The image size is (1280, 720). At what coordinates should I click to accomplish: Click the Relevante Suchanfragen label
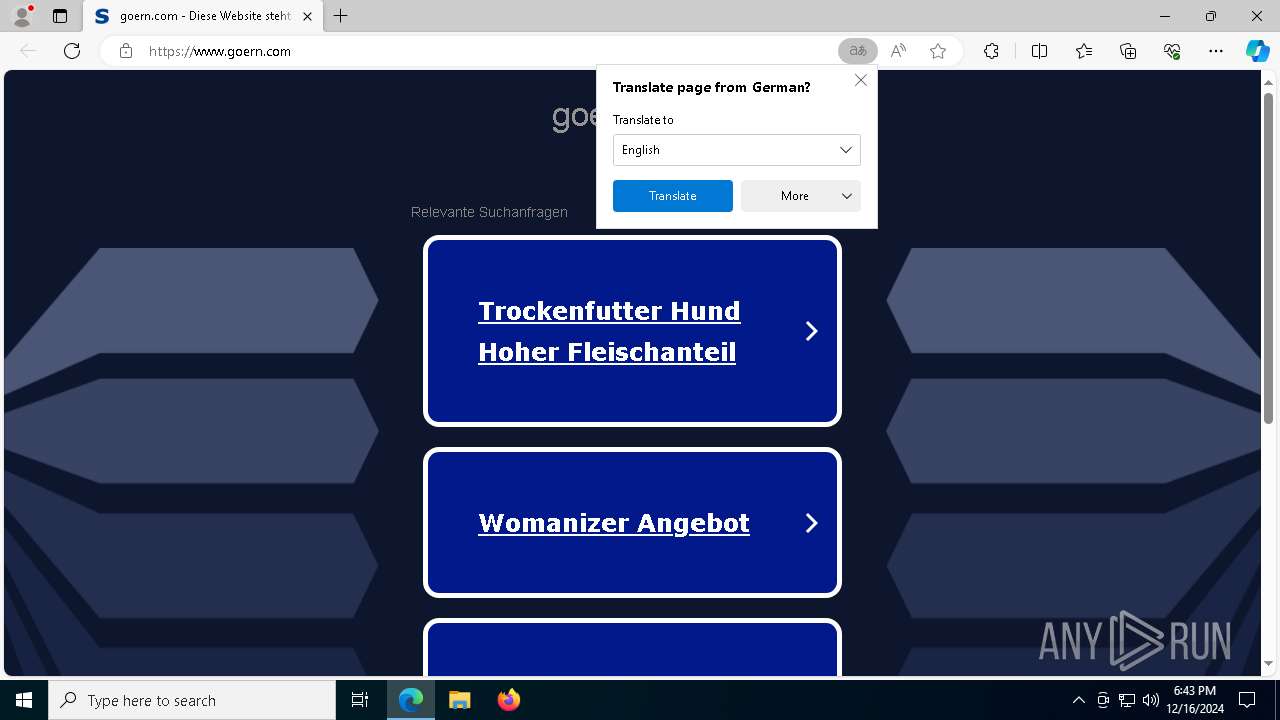point(489,212)
